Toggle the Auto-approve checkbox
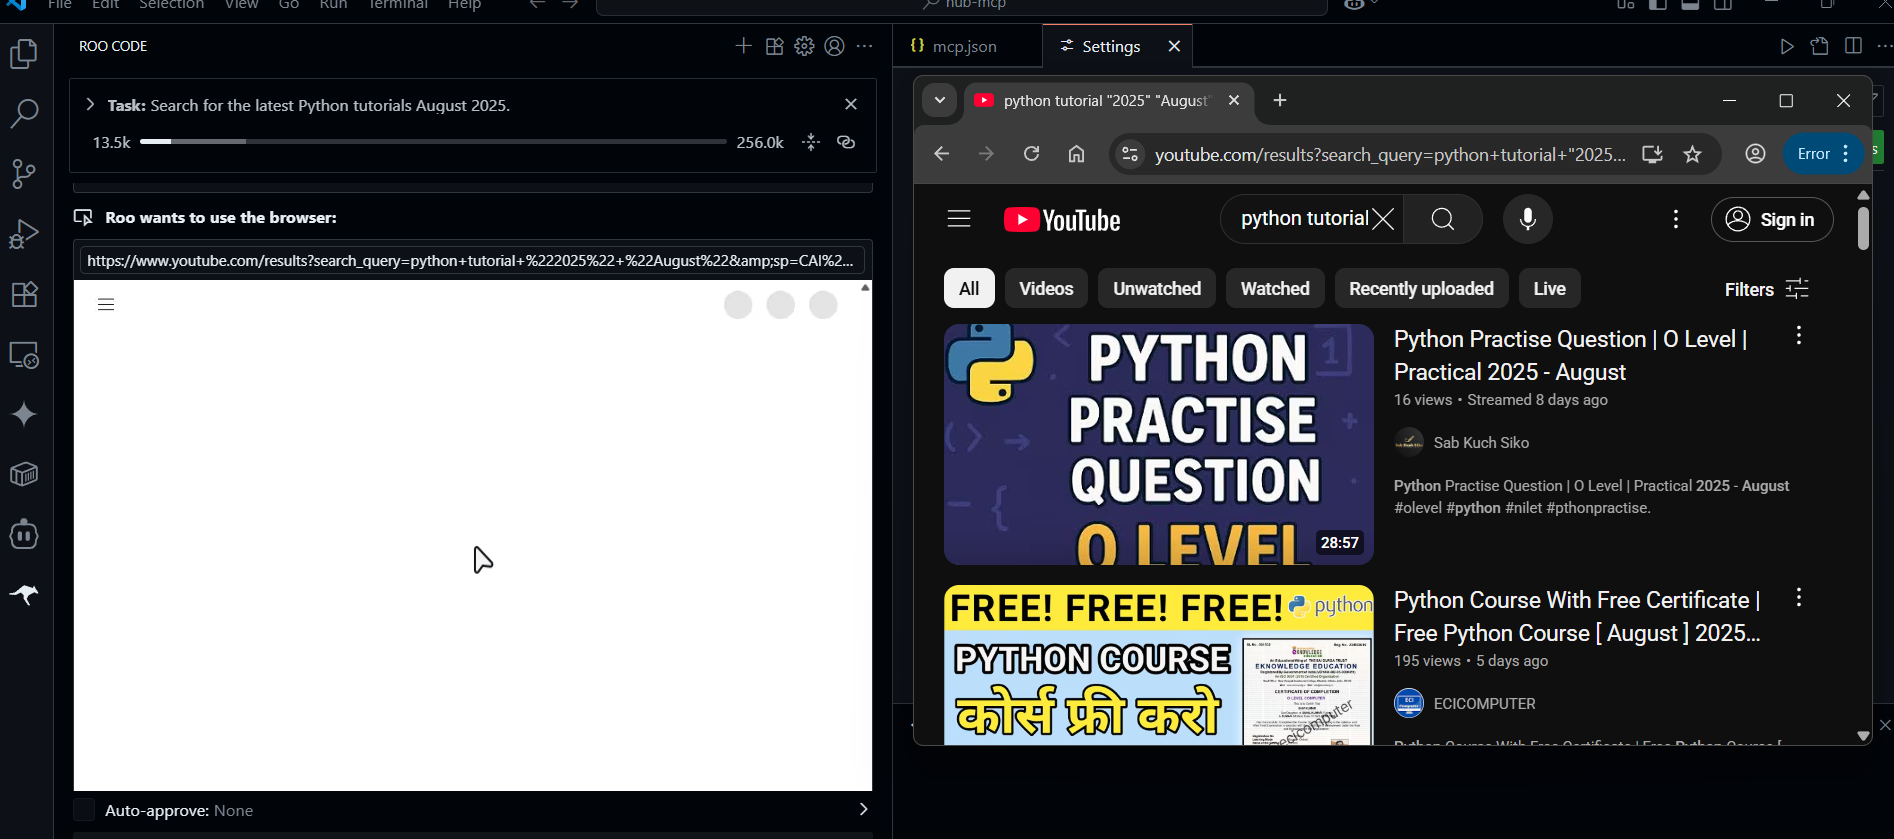 click(85, 810)
